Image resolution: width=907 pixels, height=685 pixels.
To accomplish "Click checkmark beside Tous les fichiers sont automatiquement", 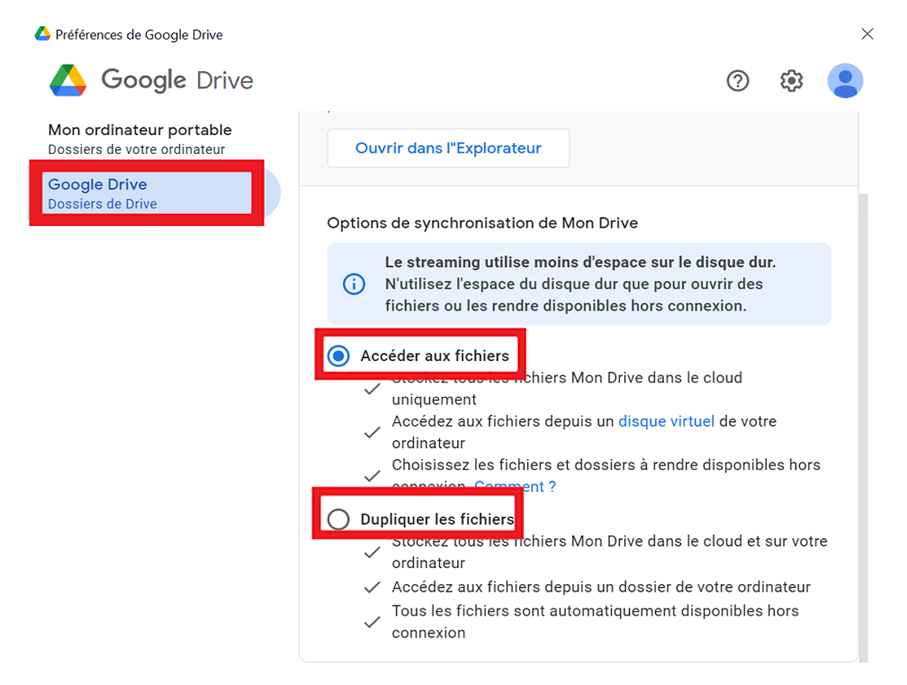I will pos(372,623).
